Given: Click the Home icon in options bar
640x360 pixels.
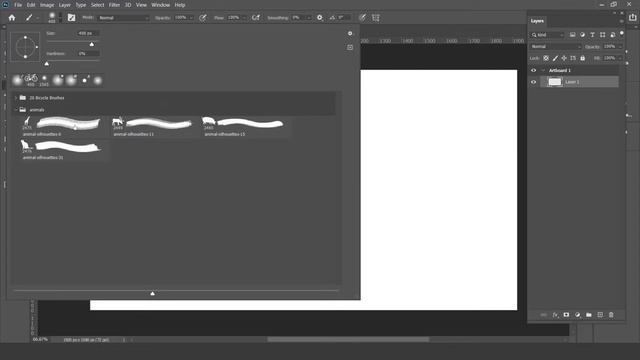Looking at the screenshot, I should (12, 18).
